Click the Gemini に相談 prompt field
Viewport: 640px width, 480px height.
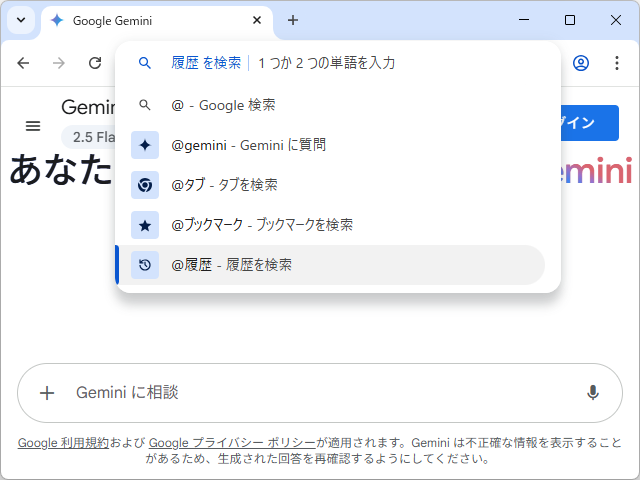[320, 393]
